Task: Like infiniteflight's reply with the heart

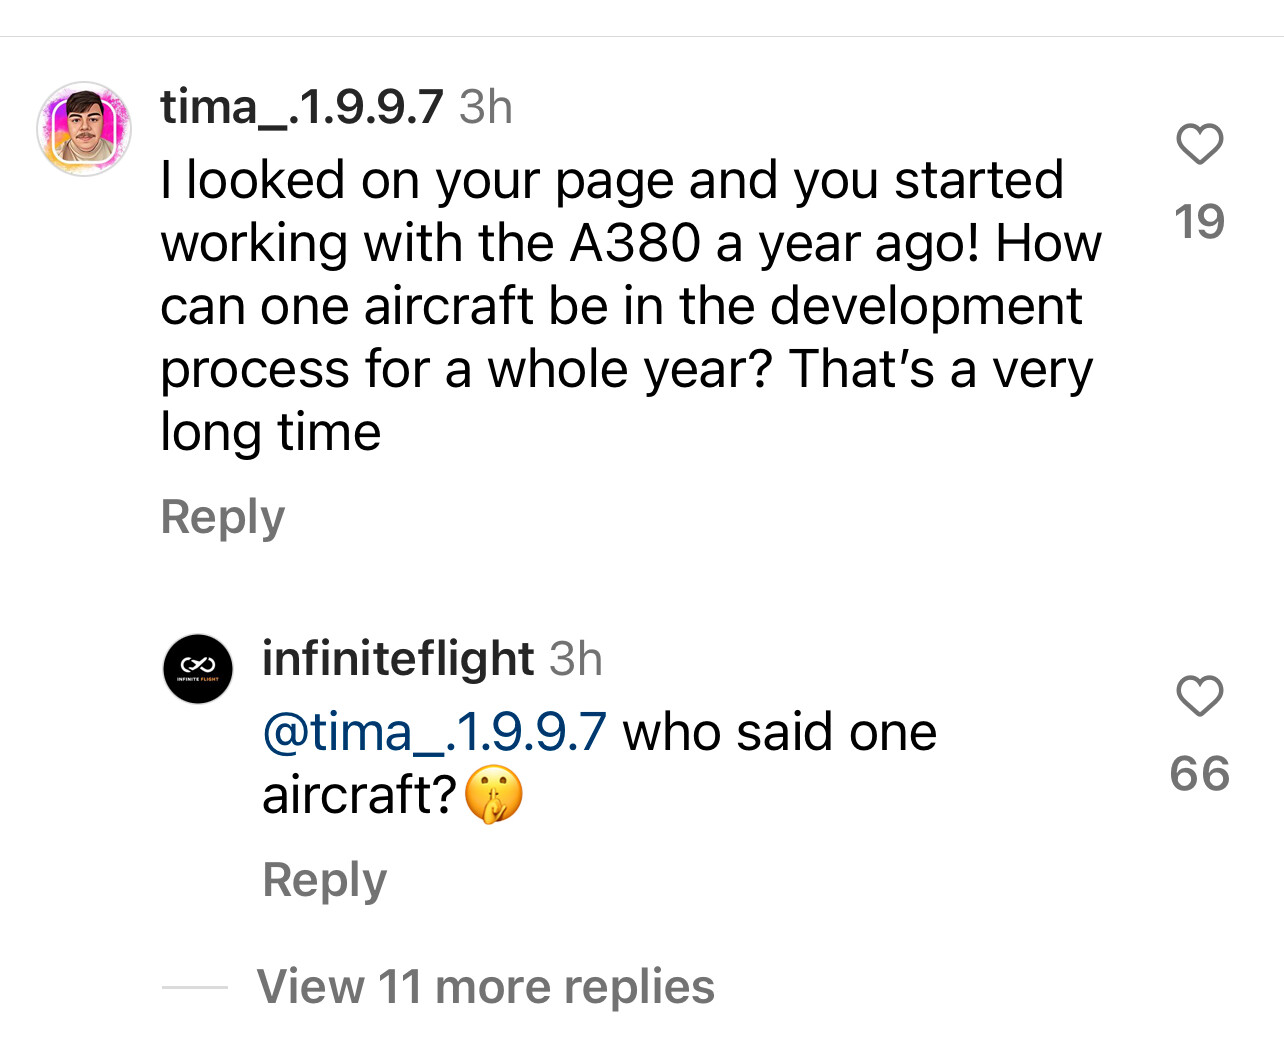Action: (1199, 696)
